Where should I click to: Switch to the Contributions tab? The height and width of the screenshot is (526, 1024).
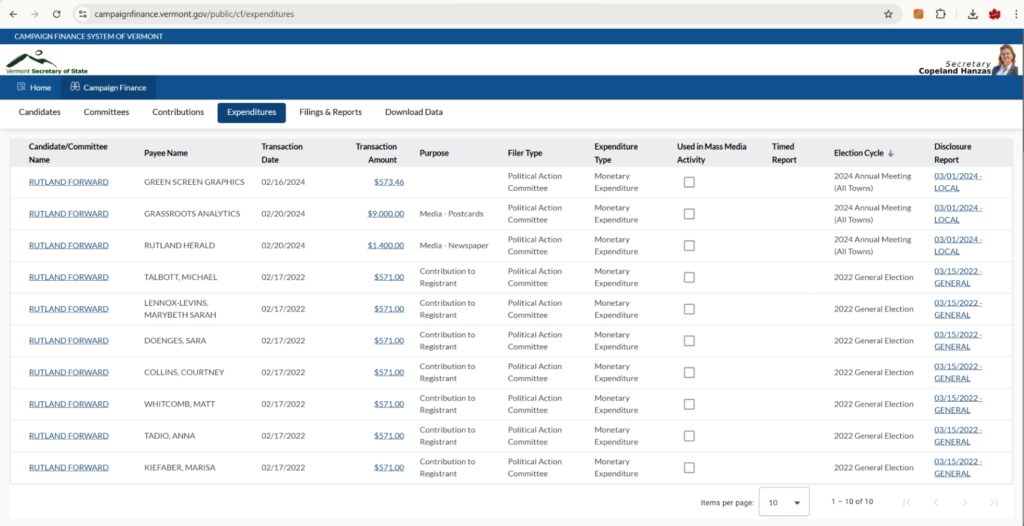pos(178,112)
